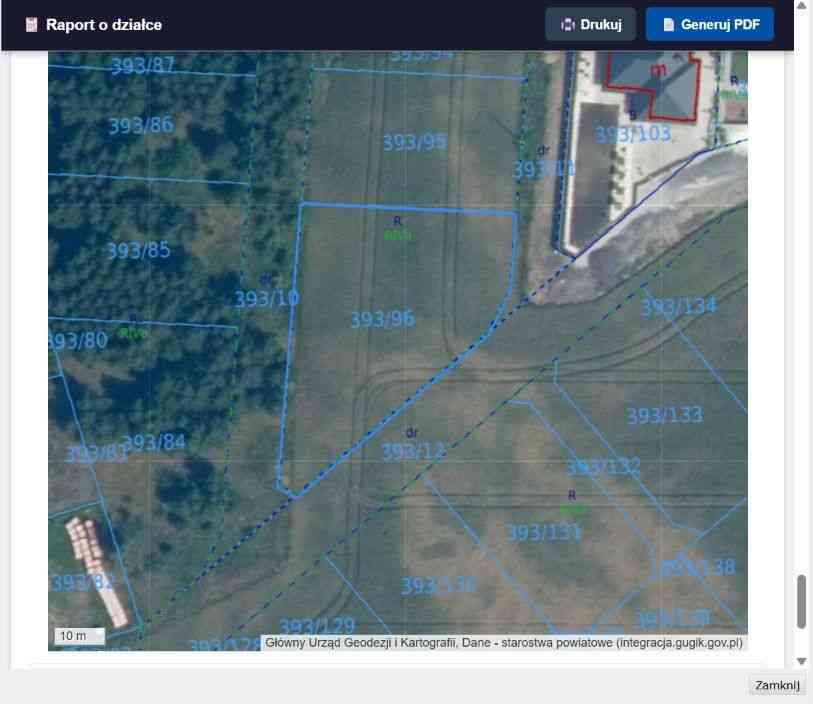Viewport: 813px width, 704px height.
Task: Click parcel label 393/131
Action: tap(544, 532)
